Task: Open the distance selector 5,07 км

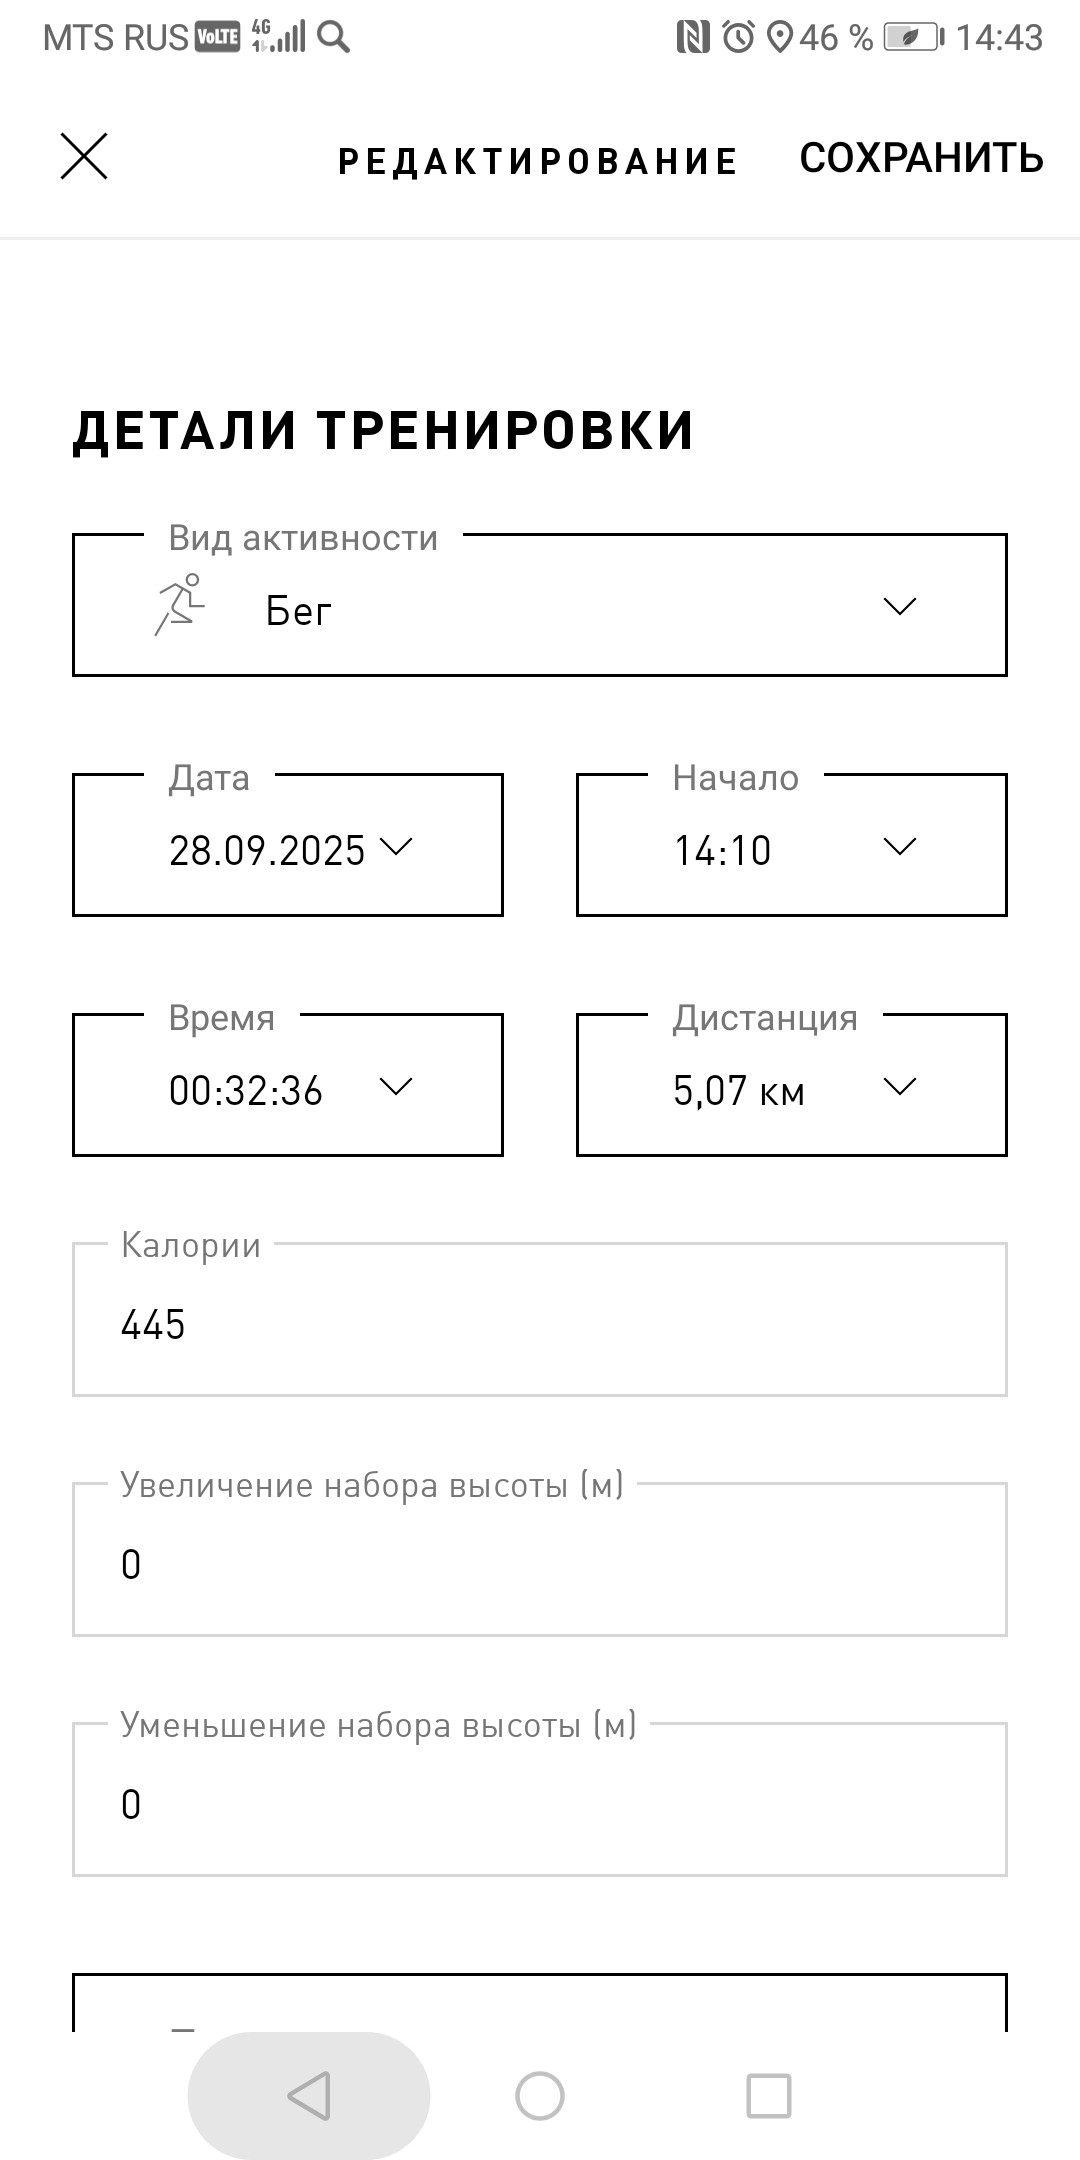Action: 792,1085
